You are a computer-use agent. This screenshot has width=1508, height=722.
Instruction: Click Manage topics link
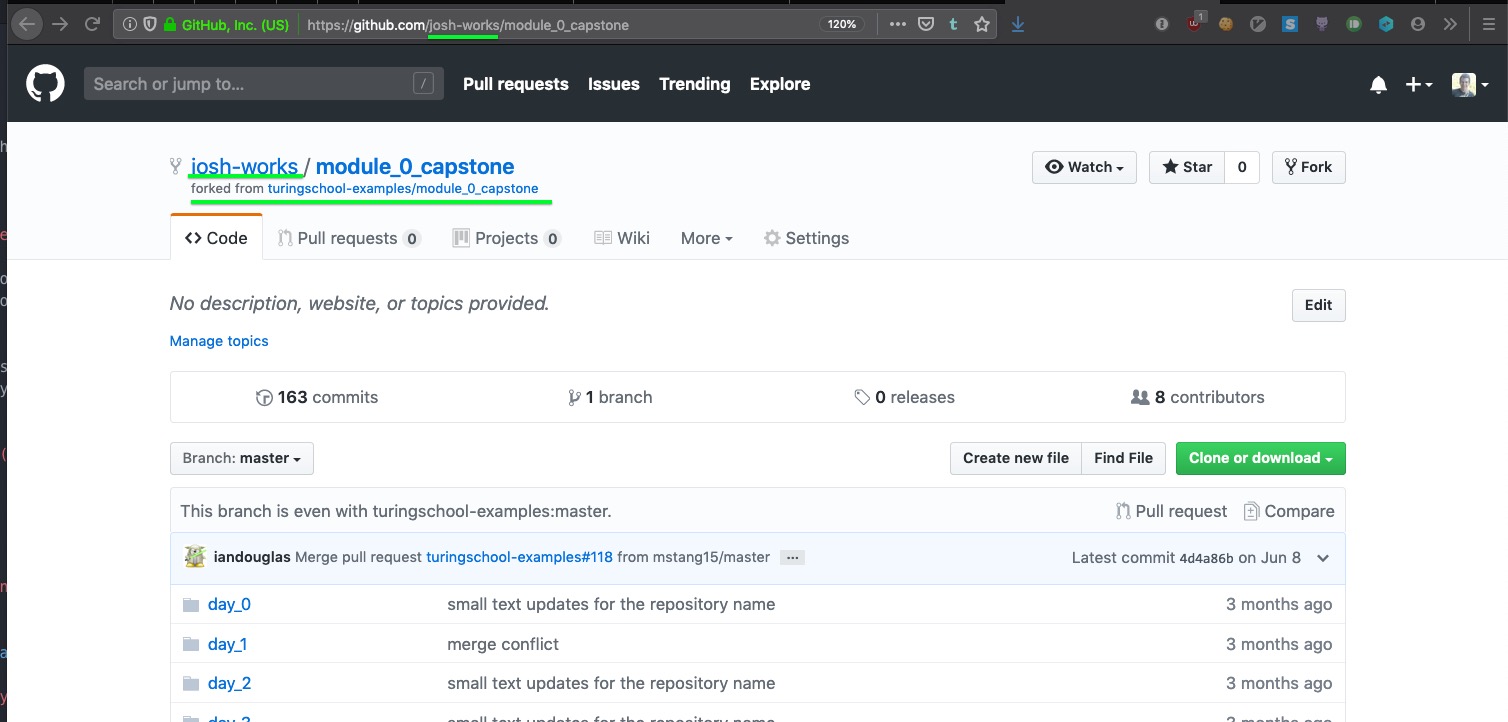click(219, 341)
